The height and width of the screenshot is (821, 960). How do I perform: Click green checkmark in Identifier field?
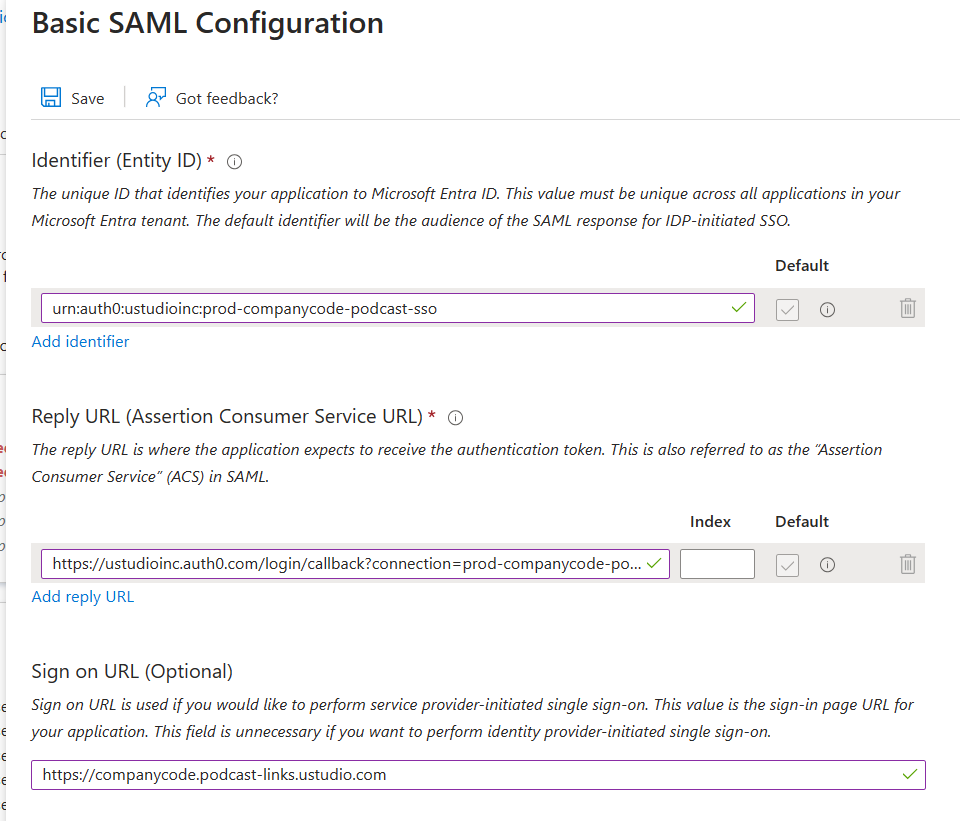[739, 307]
